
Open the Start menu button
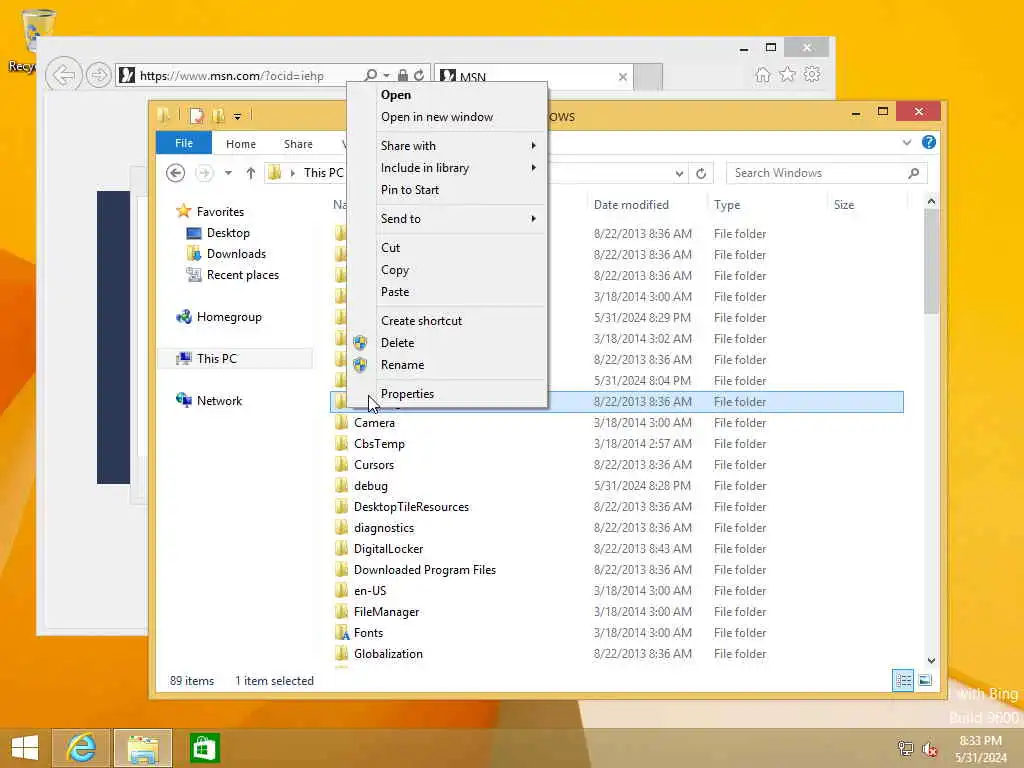pos(24,748)
